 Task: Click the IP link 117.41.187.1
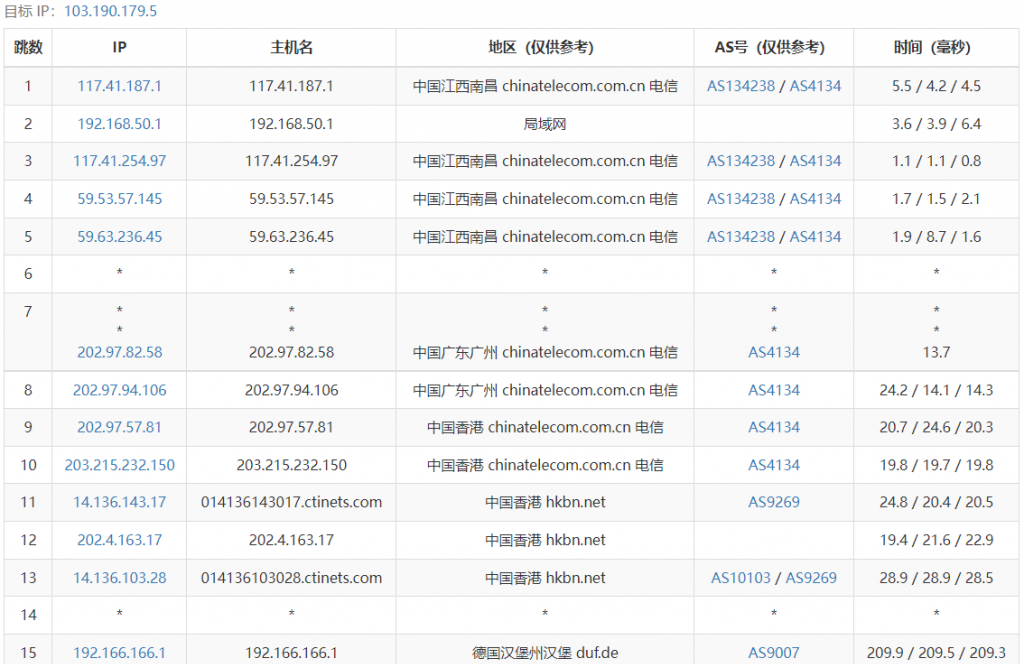119,86
